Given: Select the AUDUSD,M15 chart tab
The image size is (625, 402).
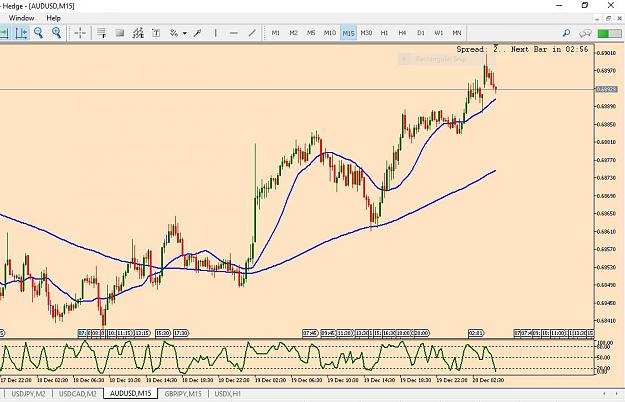Looking at the screenshot, I should point(130,394).
